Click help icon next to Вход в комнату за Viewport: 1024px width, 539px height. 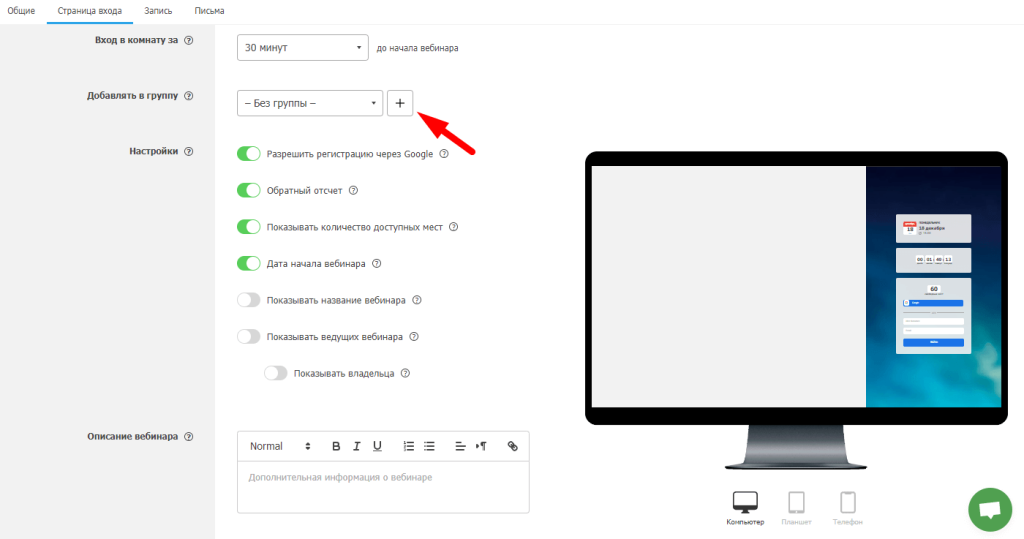pos(189,41)
